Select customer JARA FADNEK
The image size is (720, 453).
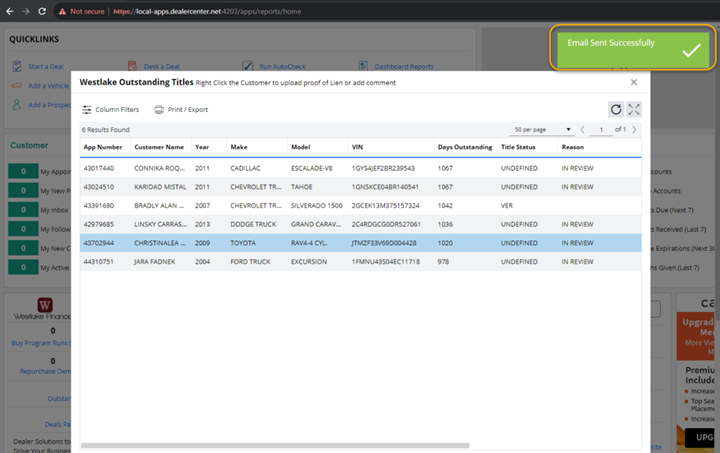(x=154, y=262)
